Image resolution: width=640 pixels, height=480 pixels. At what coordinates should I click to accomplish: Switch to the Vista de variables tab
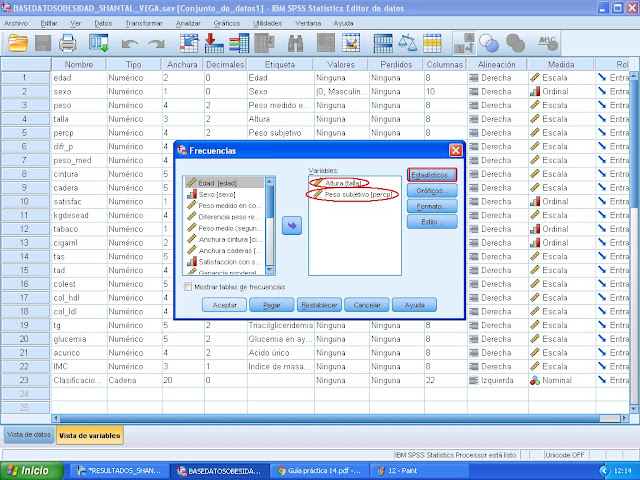pos(89,435)
